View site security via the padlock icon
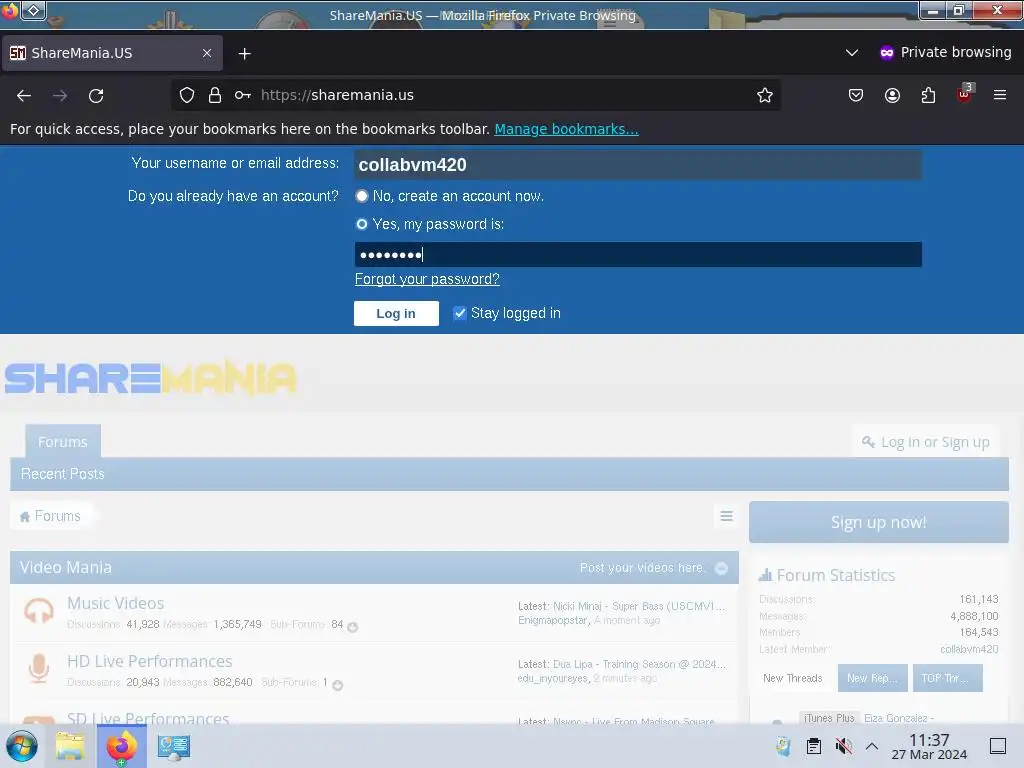The height and width of the screenshot is (768, 1024). click(215, 95)
